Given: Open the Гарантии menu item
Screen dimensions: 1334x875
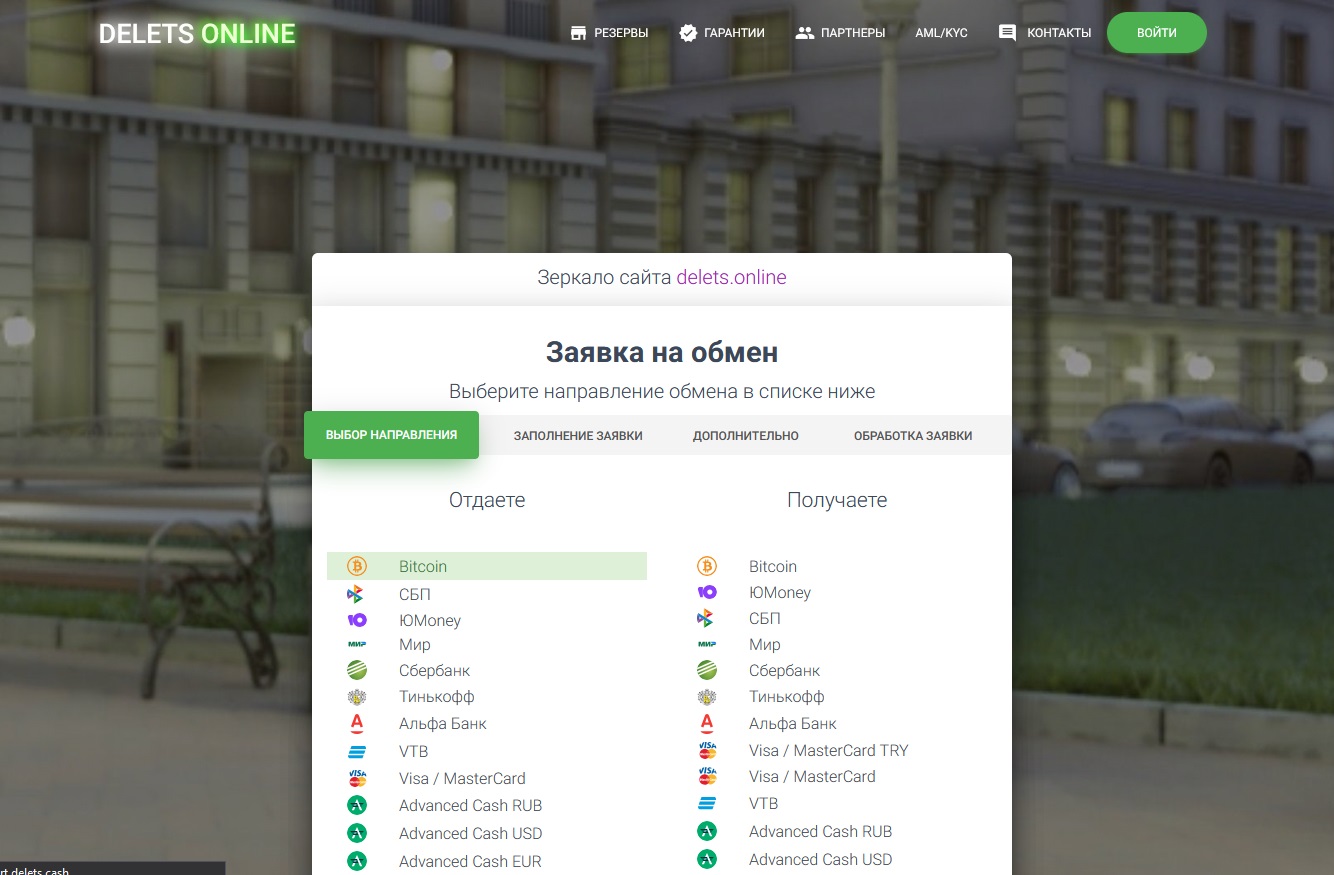Looking at the screenshot, I should [722, 33].
